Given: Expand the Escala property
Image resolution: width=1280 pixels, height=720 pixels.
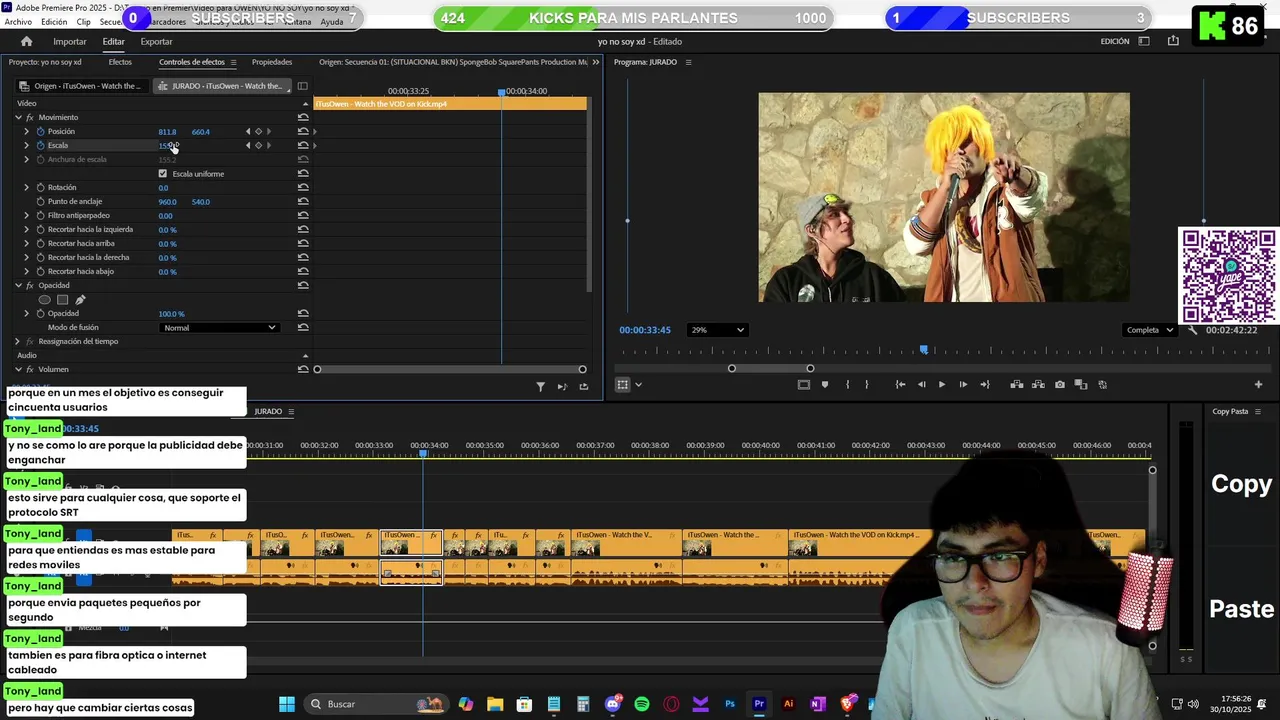Looking at the screenshot, I should [x=27, y=145].
